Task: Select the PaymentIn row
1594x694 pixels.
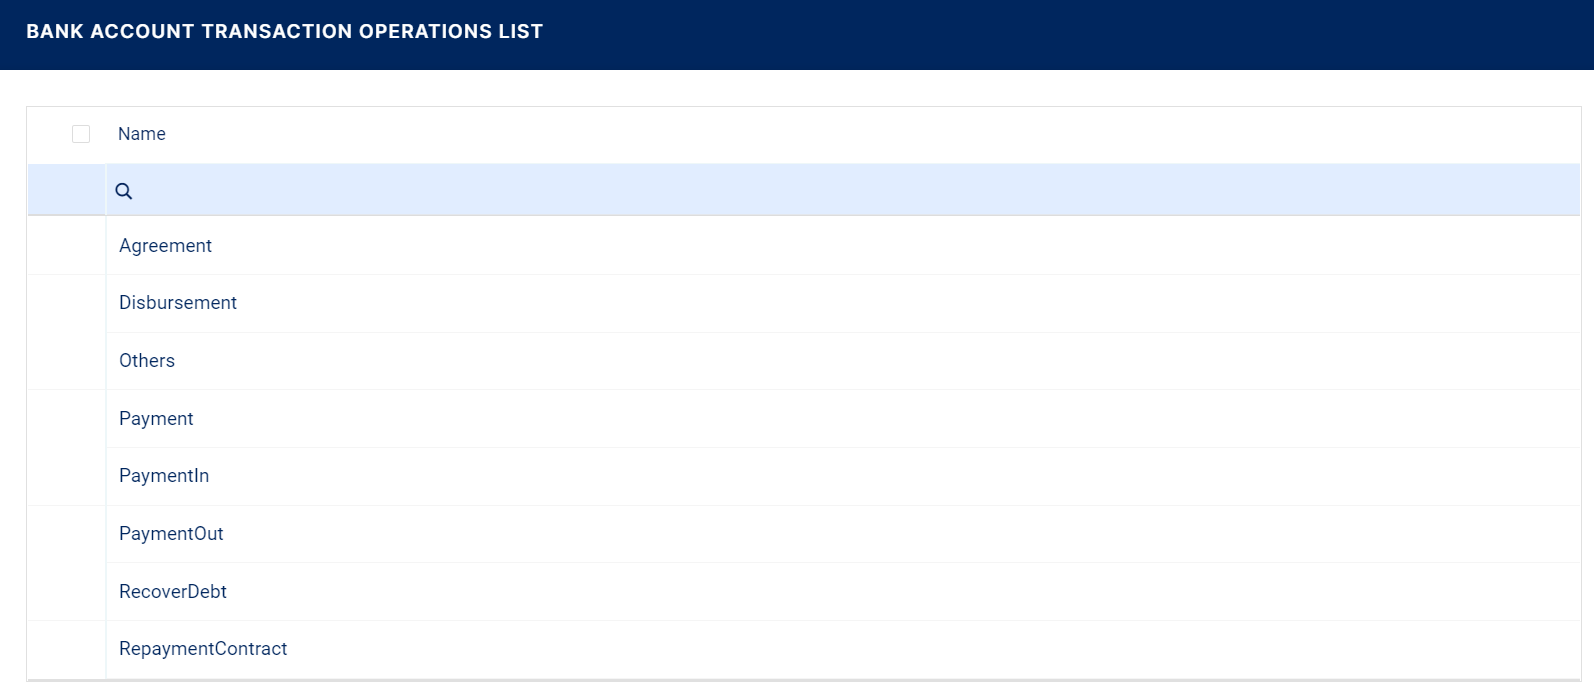Action: point(164,476)
